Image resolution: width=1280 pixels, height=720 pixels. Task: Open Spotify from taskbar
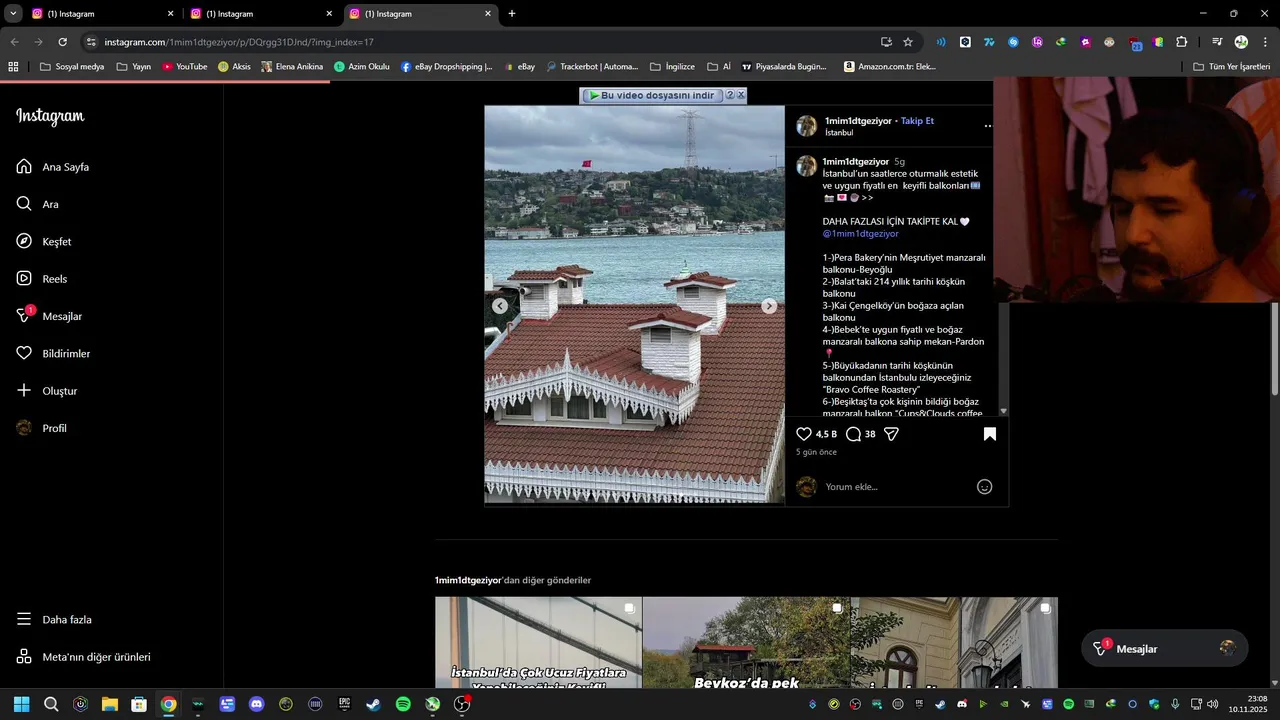click(403, 704)
